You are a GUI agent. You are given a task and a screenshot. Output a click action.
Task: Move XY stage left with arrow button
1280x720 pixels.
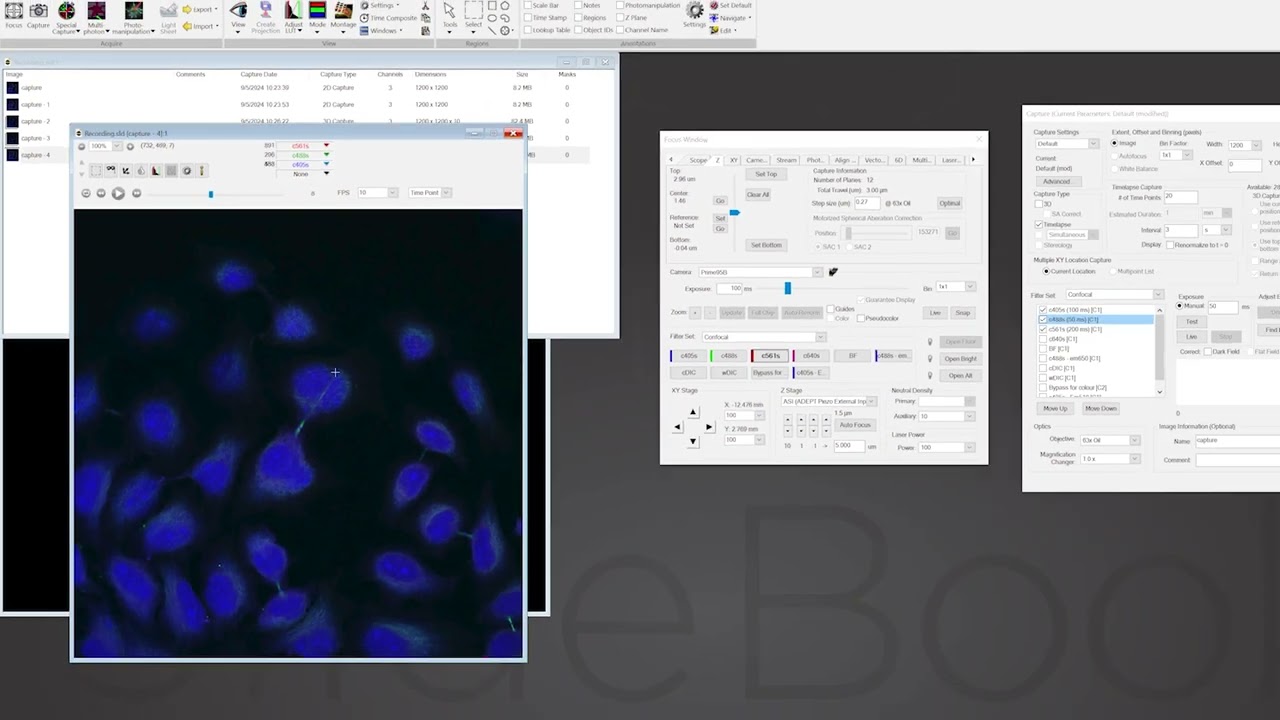[x=677, y=427]
